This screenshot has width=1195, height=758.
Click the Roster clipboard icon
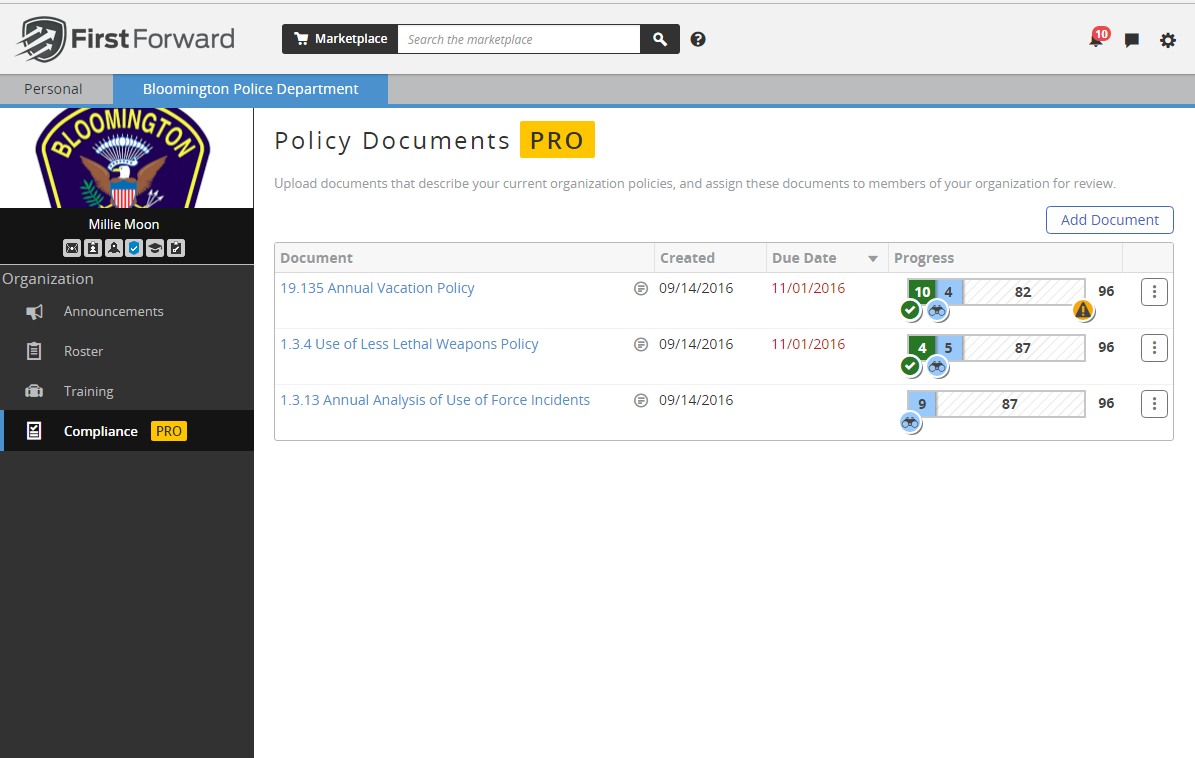pos(34,351)
